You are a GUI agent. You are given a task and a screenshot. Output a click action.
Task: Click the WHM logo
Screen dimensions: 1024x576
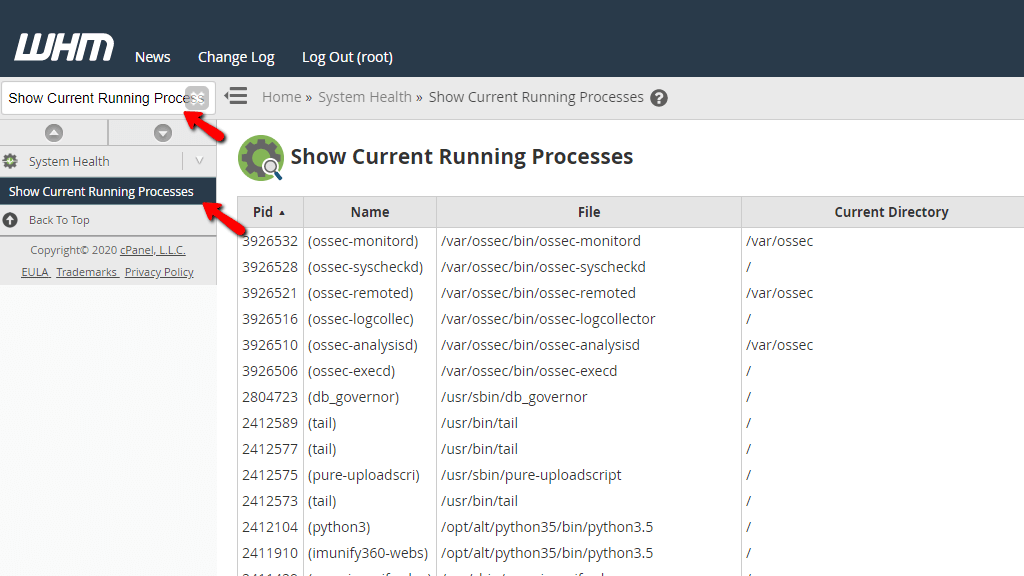coord(63,46)
